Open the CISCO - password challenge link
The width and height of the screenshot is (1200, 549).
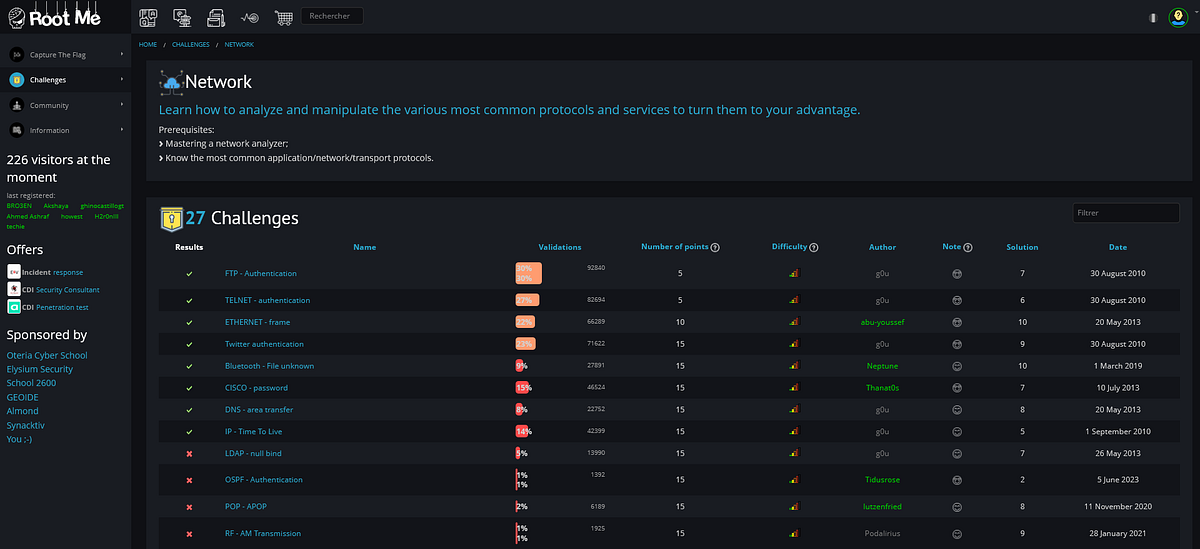pos(258,387)
